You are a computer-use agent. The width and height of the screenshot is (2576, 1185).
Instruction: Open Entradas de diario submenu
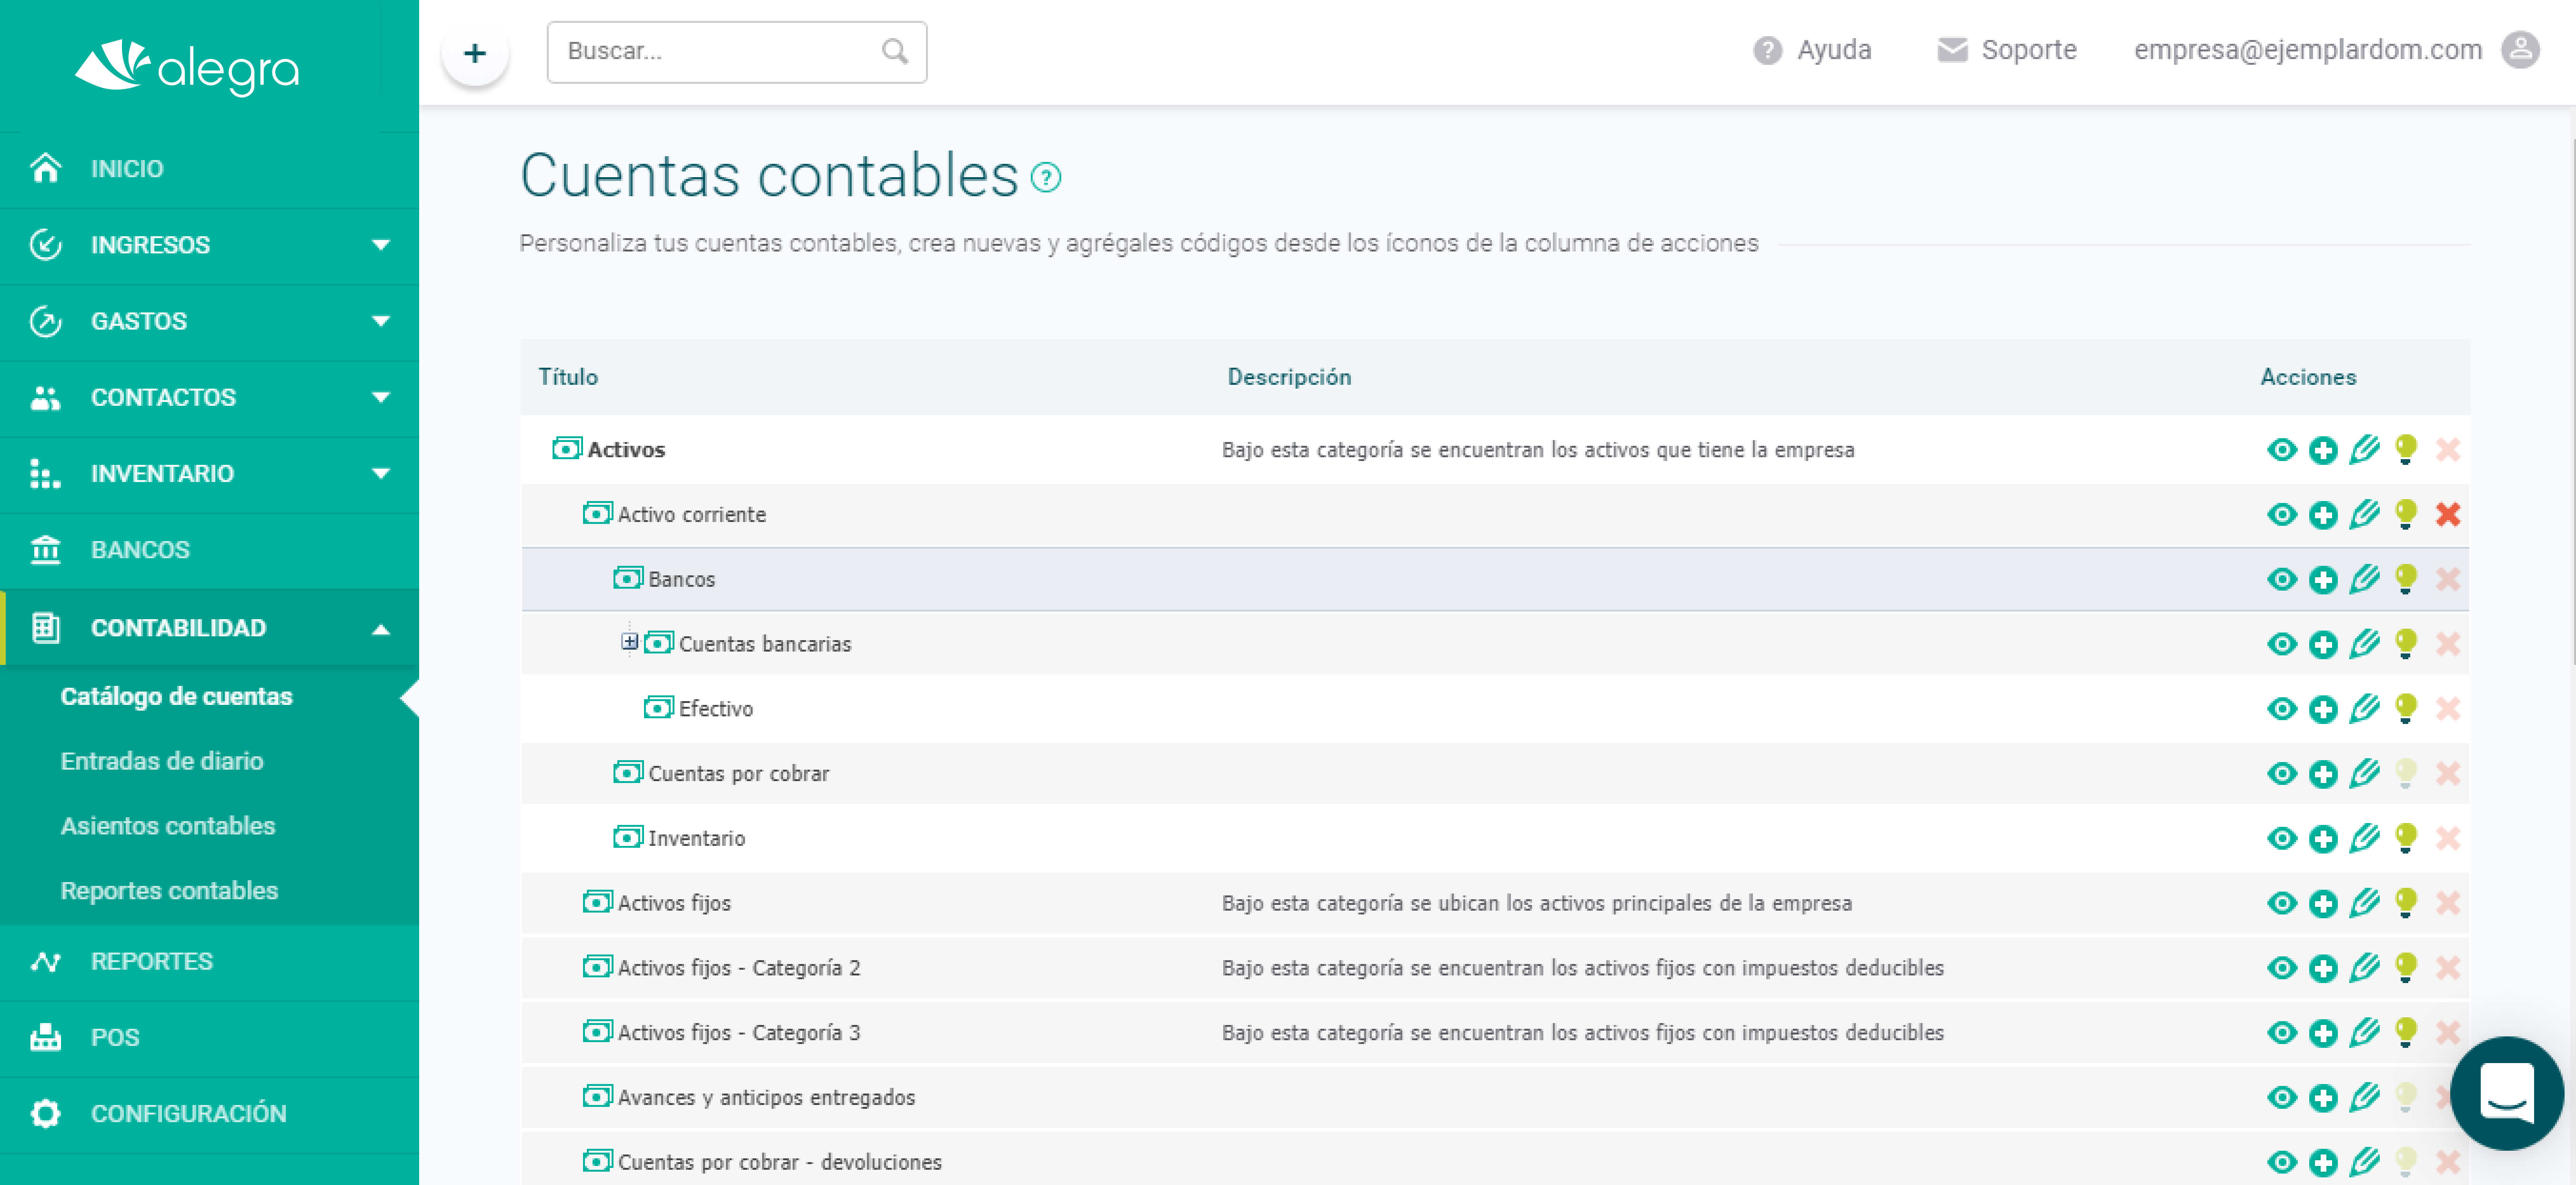point(162,761)
